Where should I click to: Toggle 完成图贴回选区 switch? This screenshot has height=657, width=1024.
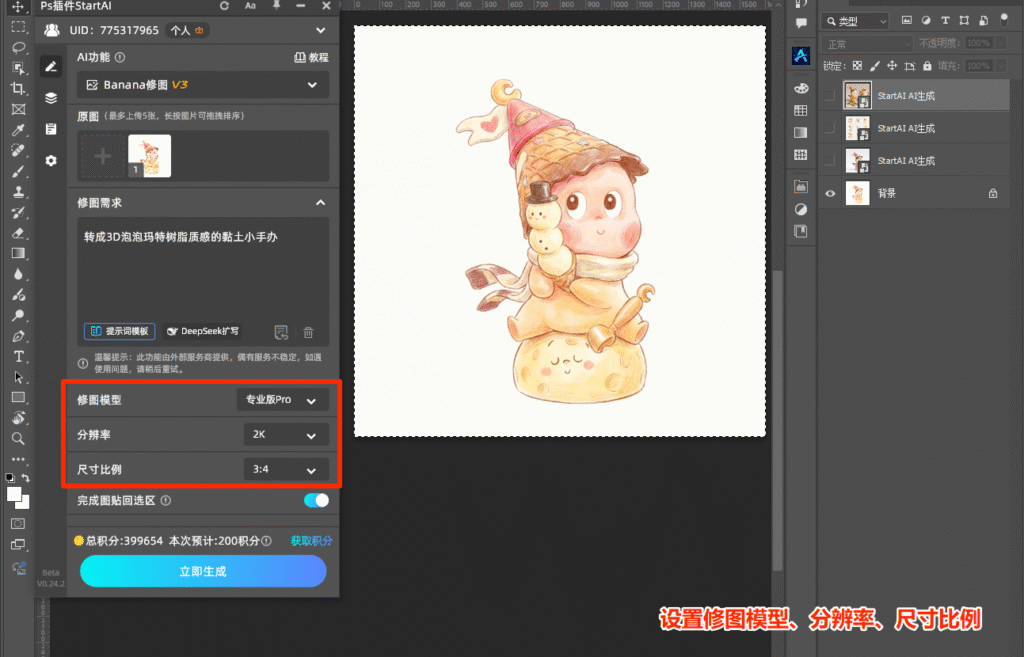point(316,500)
